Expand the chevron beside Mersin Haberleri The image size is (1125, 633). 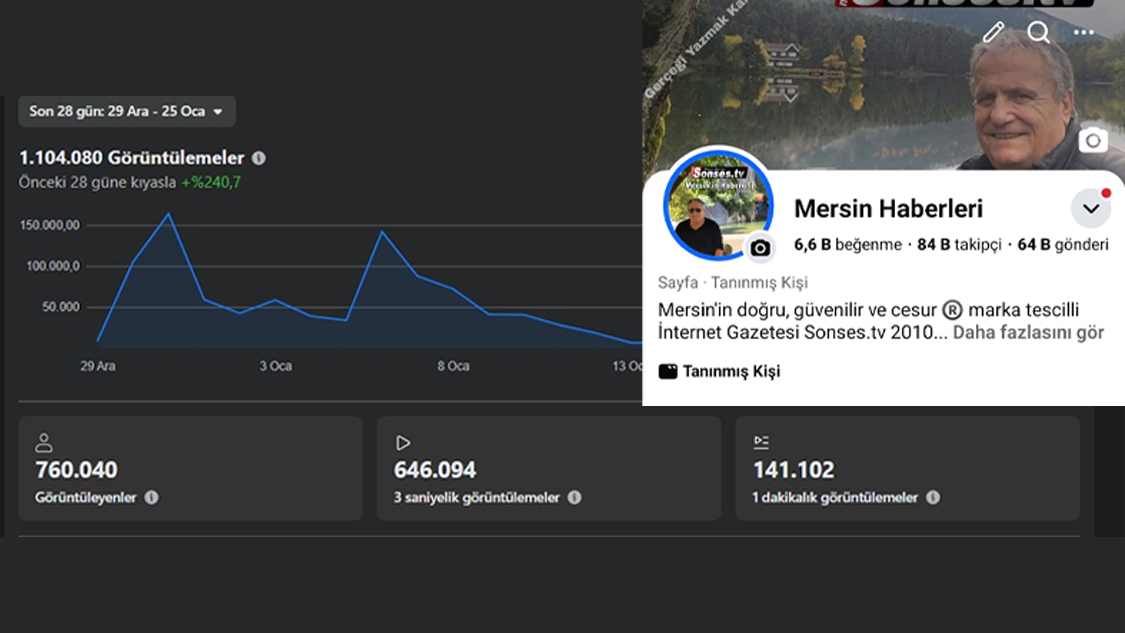click(x=1091, y=209)
